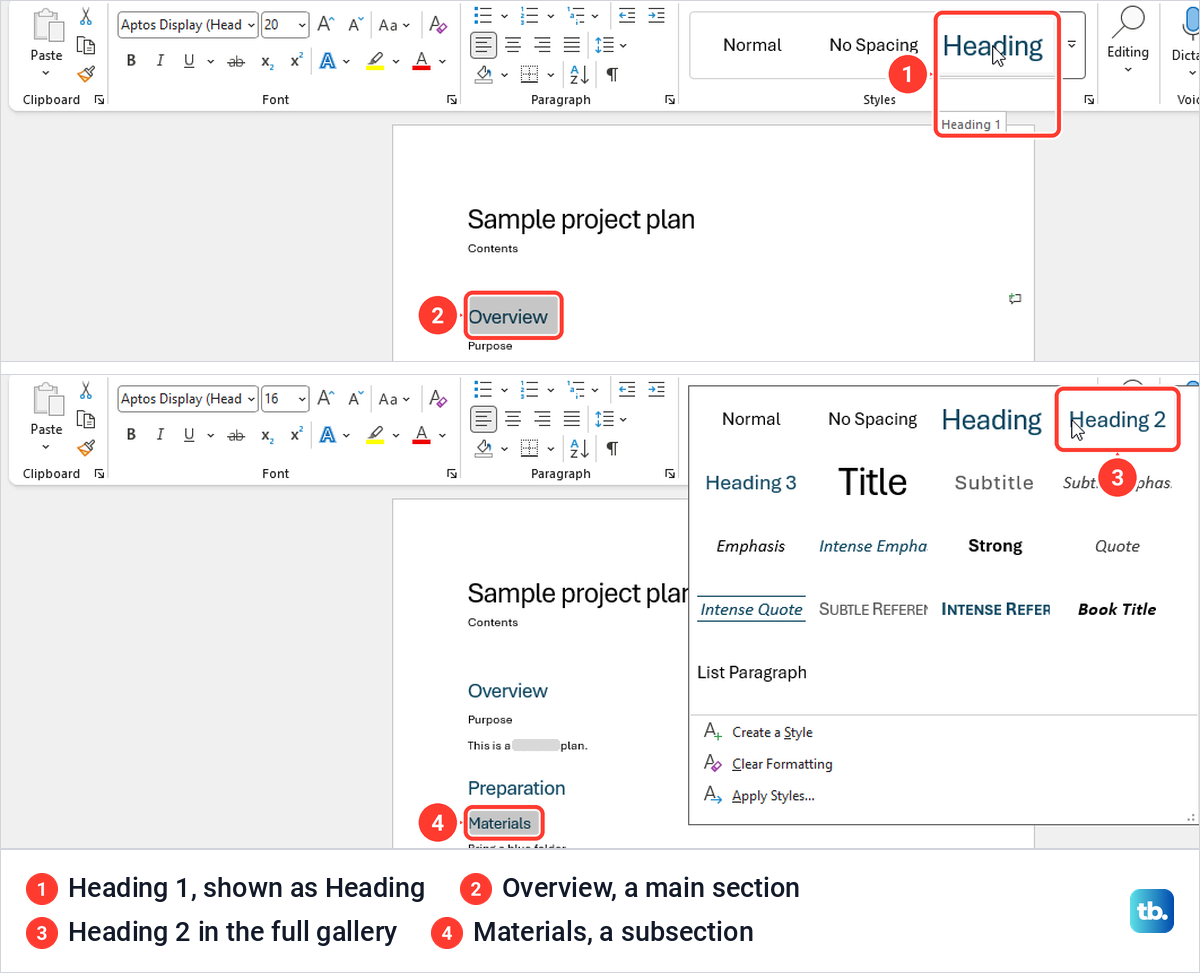This screenshot has height=973, width=1200.
Task: Open underline style arrow in the size-16 ribbon
Action: pos(211,436)
